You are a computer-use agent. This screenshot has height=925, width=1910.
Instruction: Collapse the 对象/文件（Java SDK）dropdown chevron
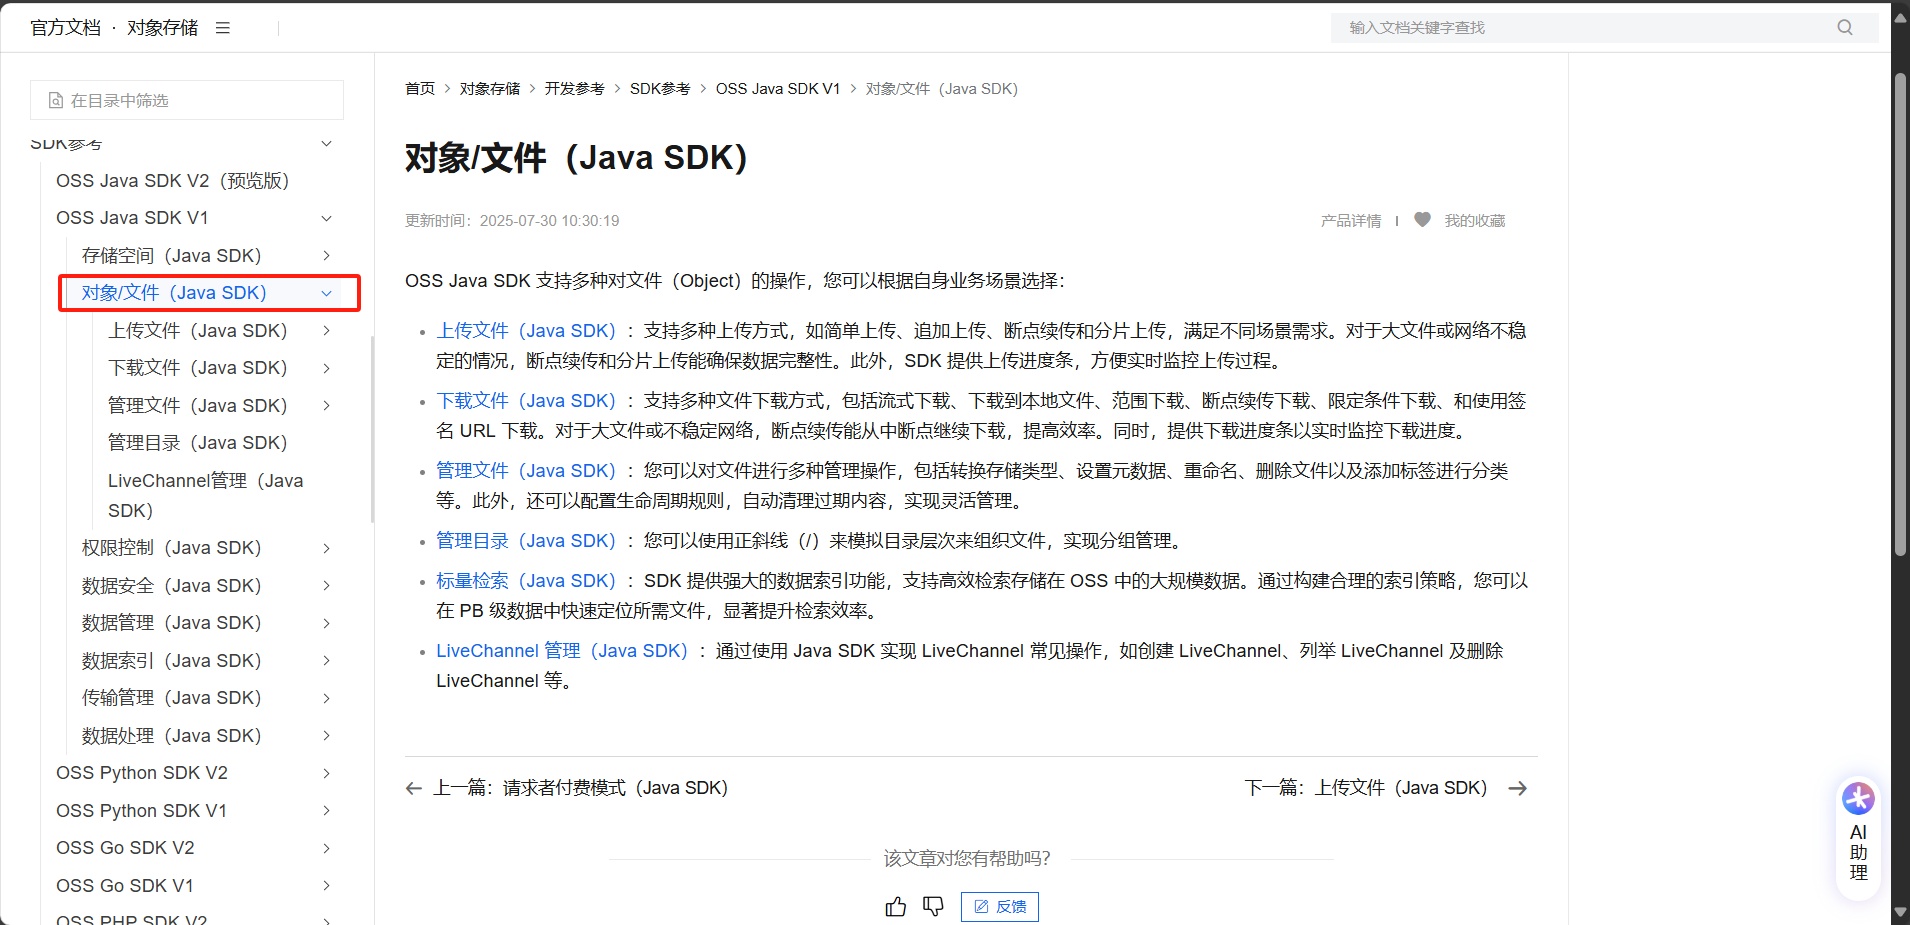click(326, 293)
